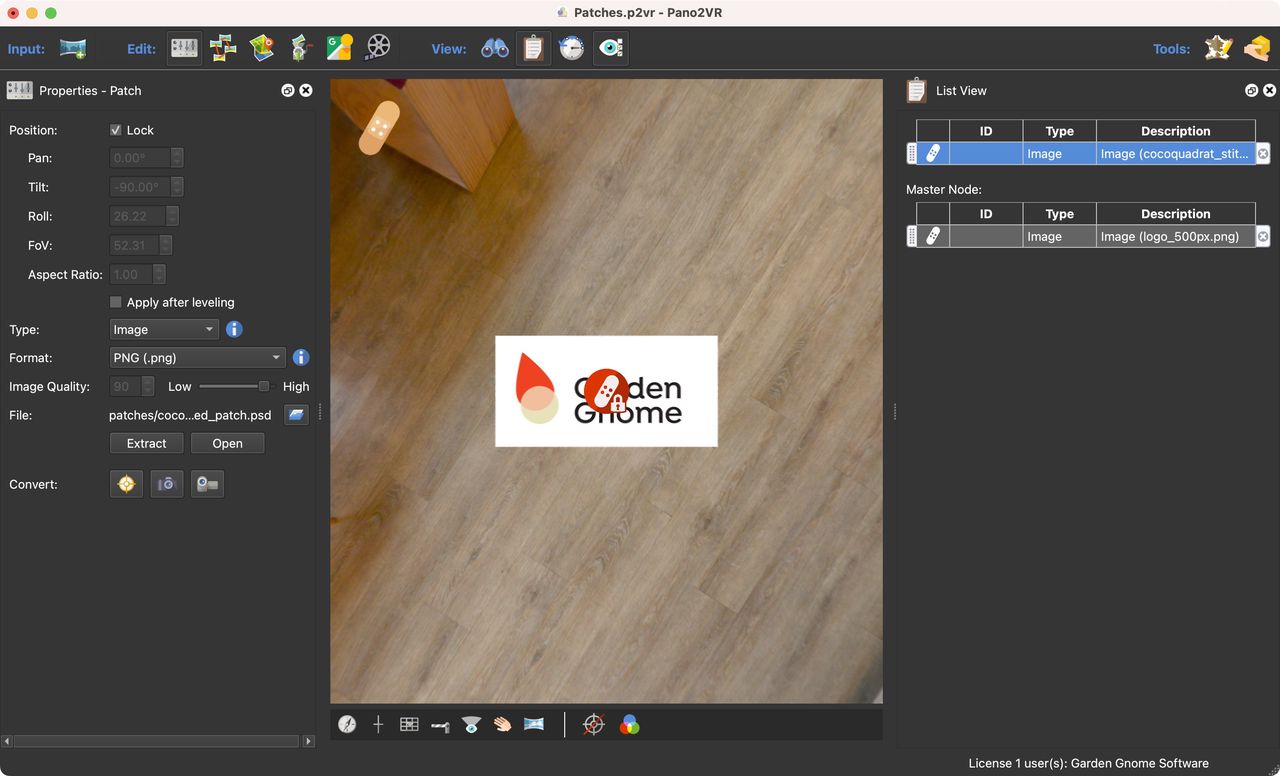The height and width of the screenshot is (776, 1280).
Task: Click the binoculars Viewer icon
Action: point(494,47)
